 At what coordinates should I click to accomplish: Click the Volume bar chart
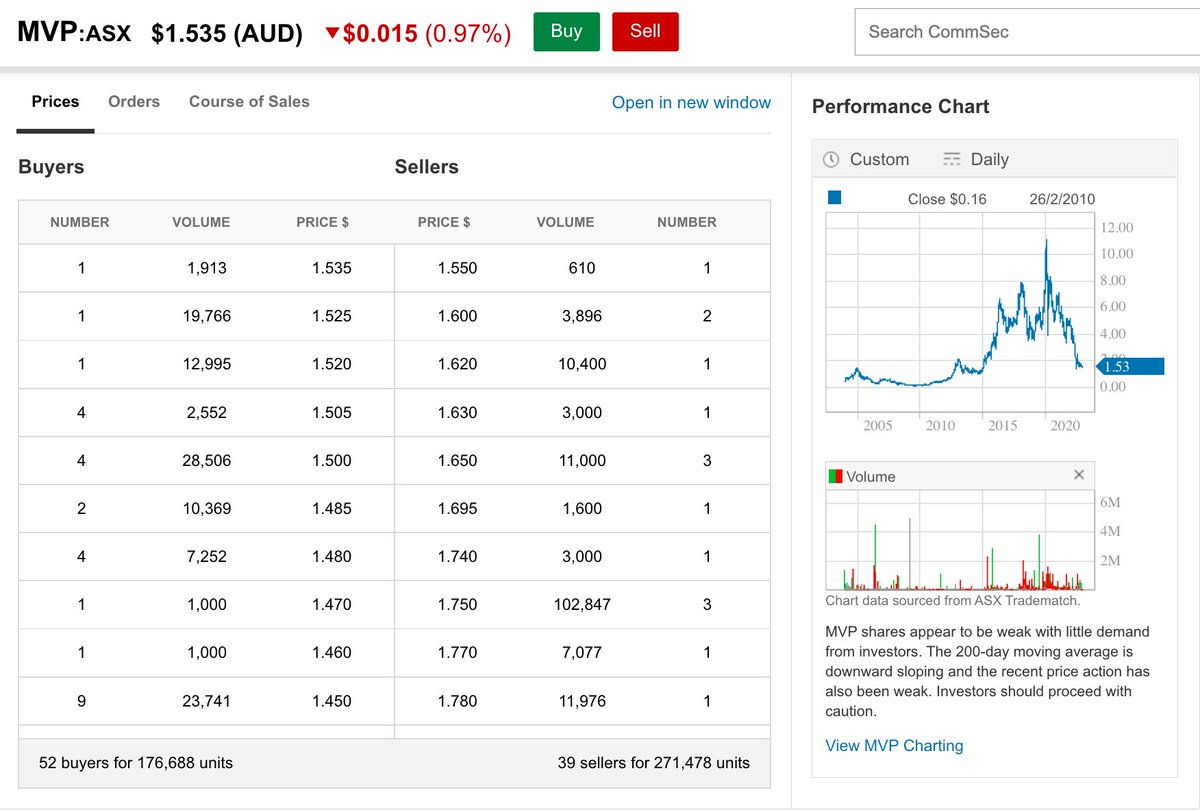(961, 540)
